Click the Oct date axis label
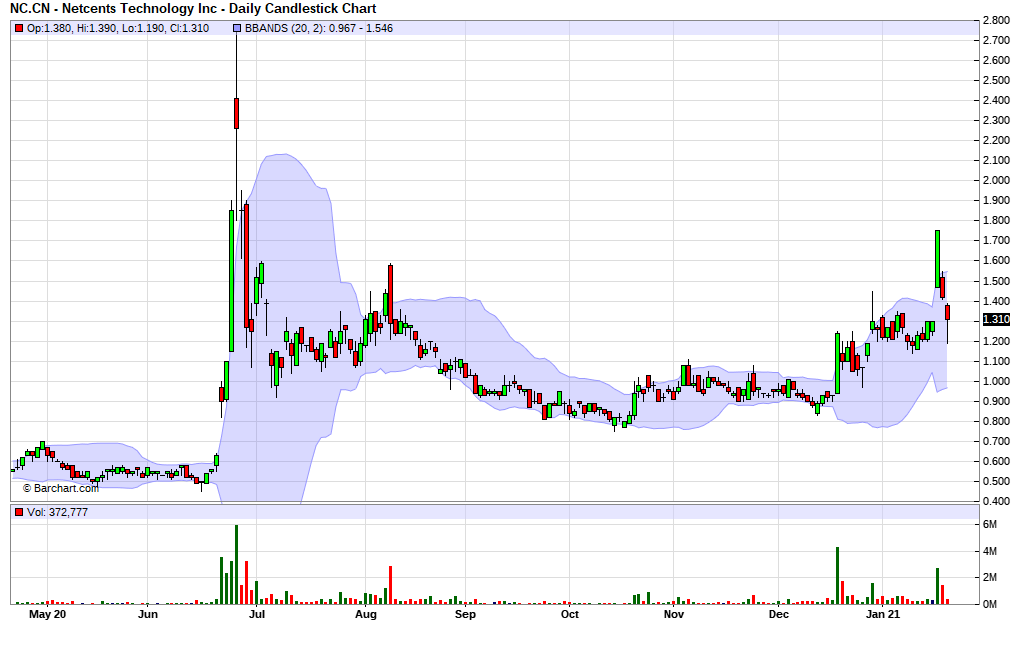 tap(570, 614)
